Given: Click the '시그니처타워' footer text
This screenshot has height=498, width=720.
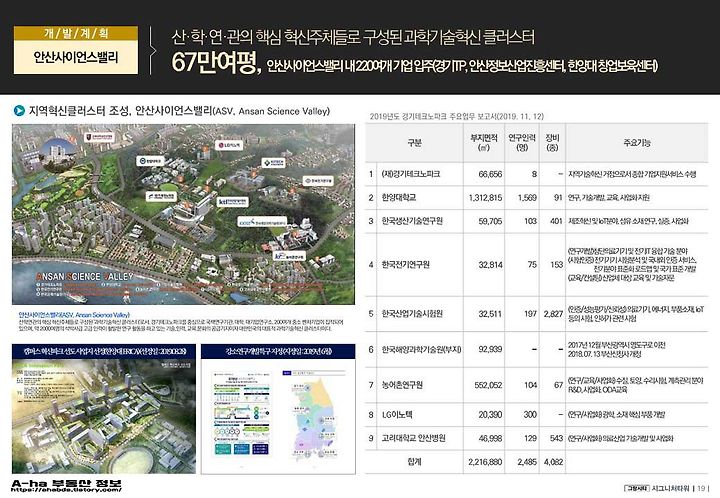Looking at the screenshot, I should pos(671,488).
